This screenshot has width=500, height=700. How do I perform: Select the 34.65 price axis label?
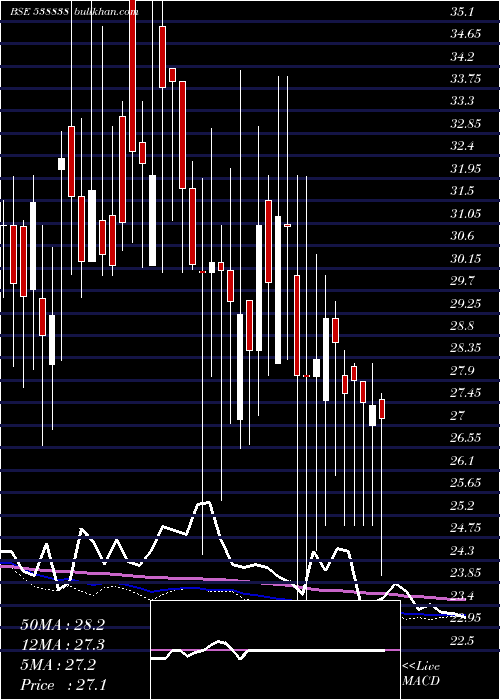(x=466, y=34)
